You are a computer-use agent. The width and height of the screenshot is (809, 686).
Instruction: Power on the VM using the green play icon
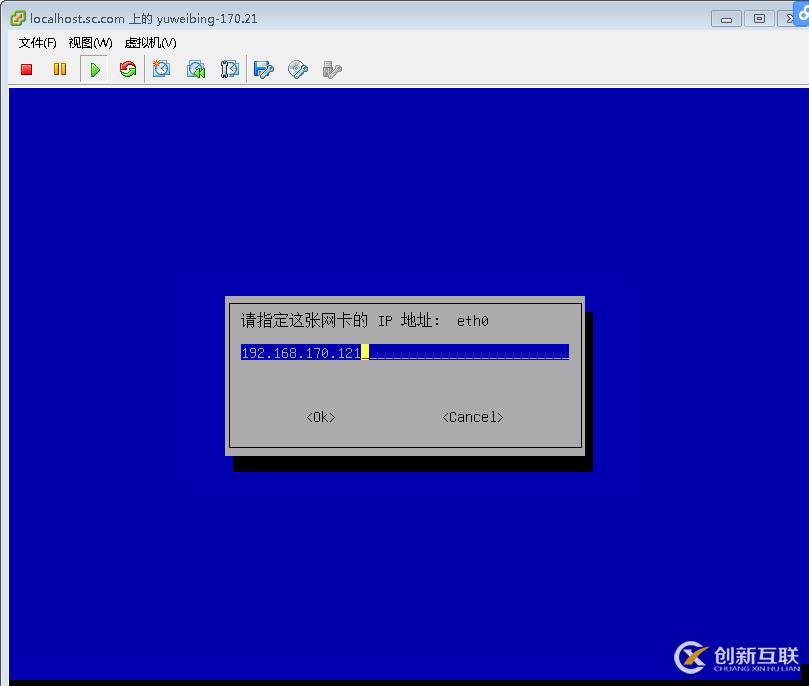pyautogui.click(x=93, y=69)
